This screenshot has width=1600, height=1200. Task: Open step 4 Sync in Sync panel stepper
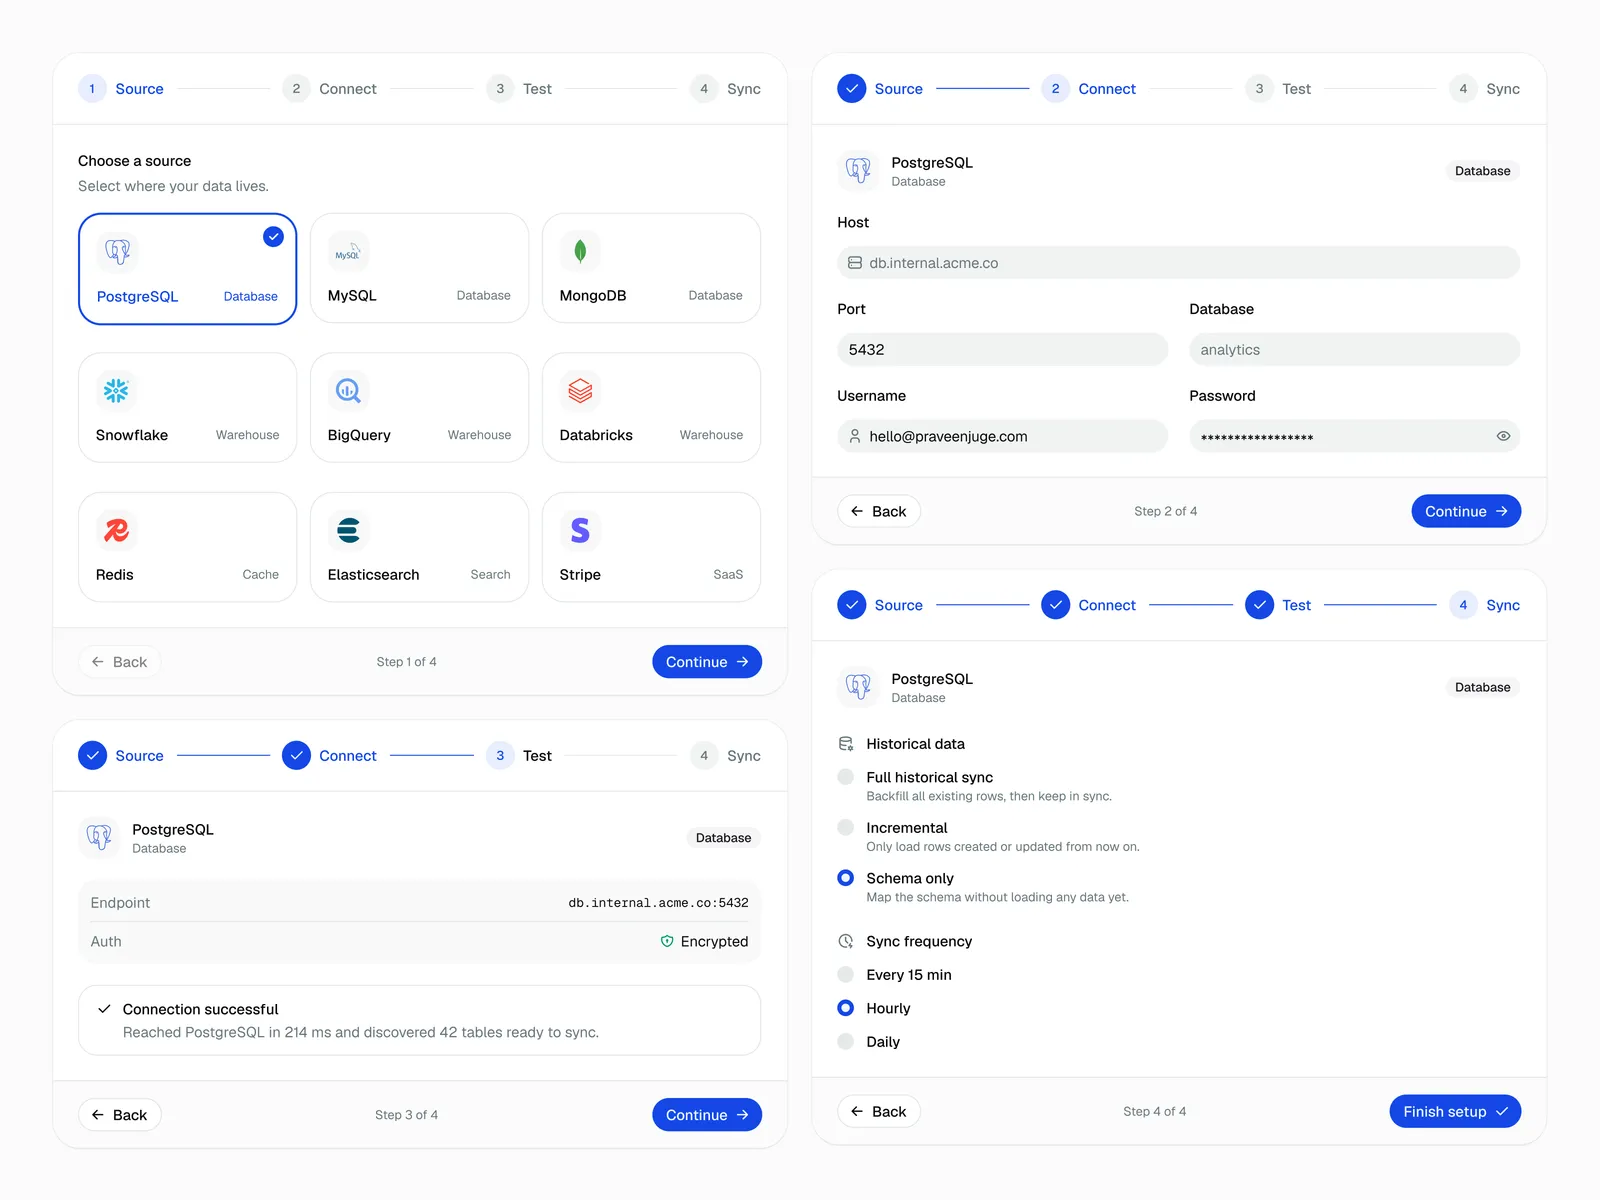pos(1485,605)
